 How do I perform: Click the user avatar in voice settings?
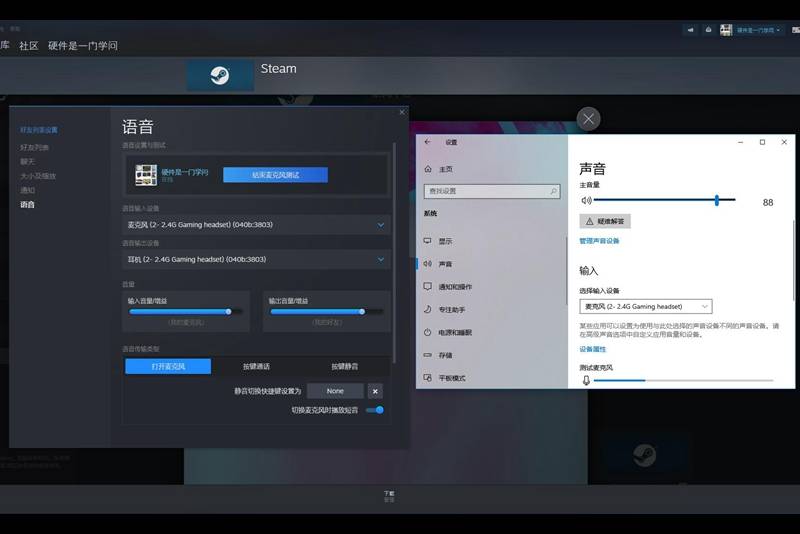[x=146, y=175]
